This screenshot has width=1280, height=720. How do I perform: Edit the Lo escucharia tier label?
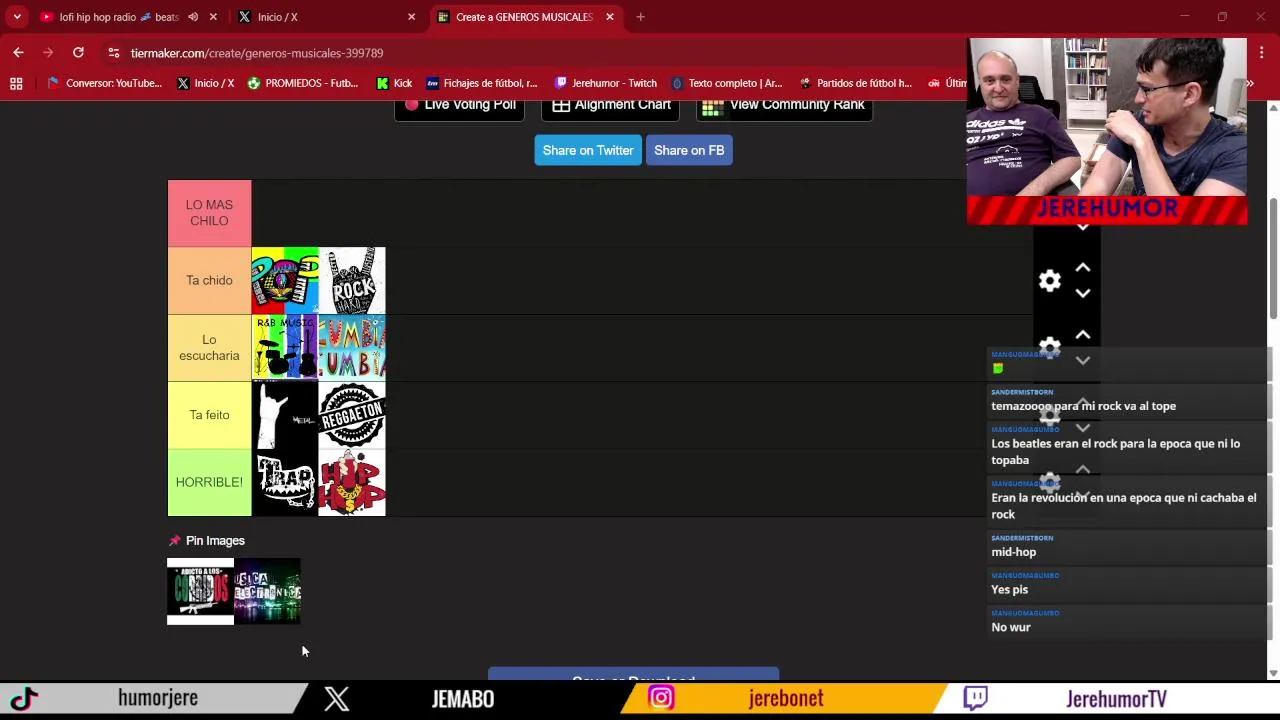pyautogui.click(x=209, y=347)
